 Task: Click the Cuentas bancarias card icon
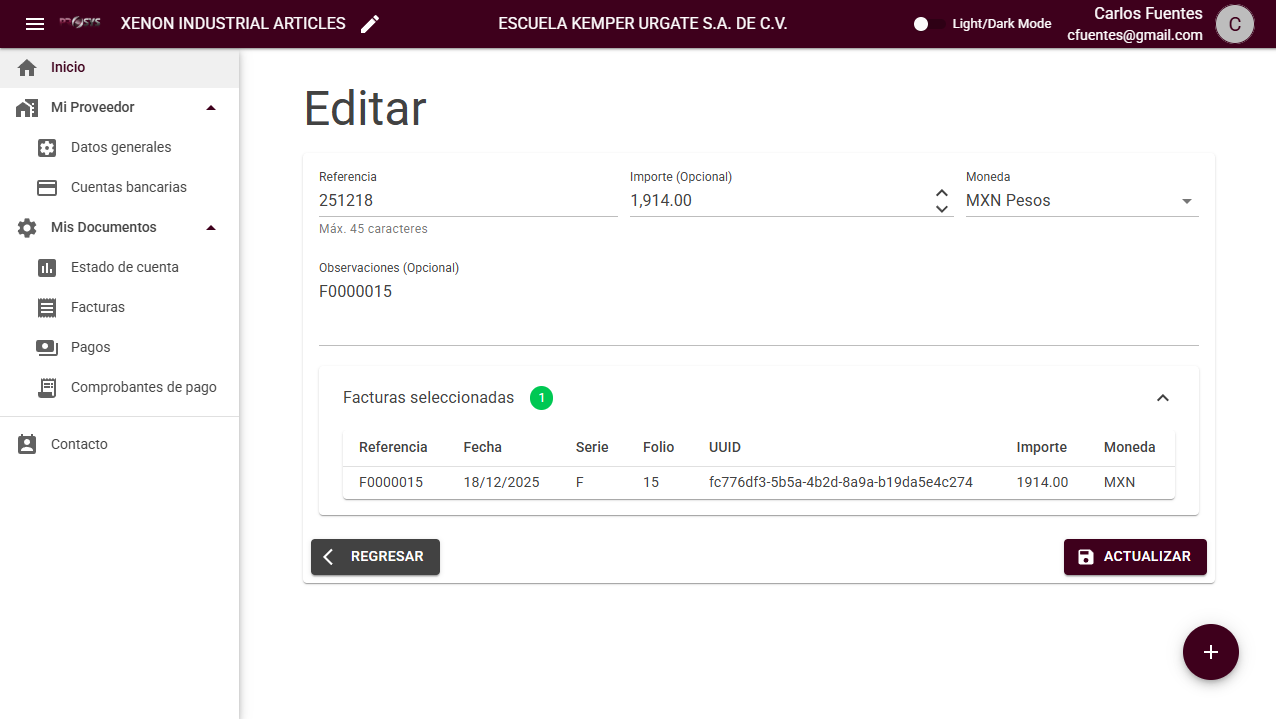point(47,188)
